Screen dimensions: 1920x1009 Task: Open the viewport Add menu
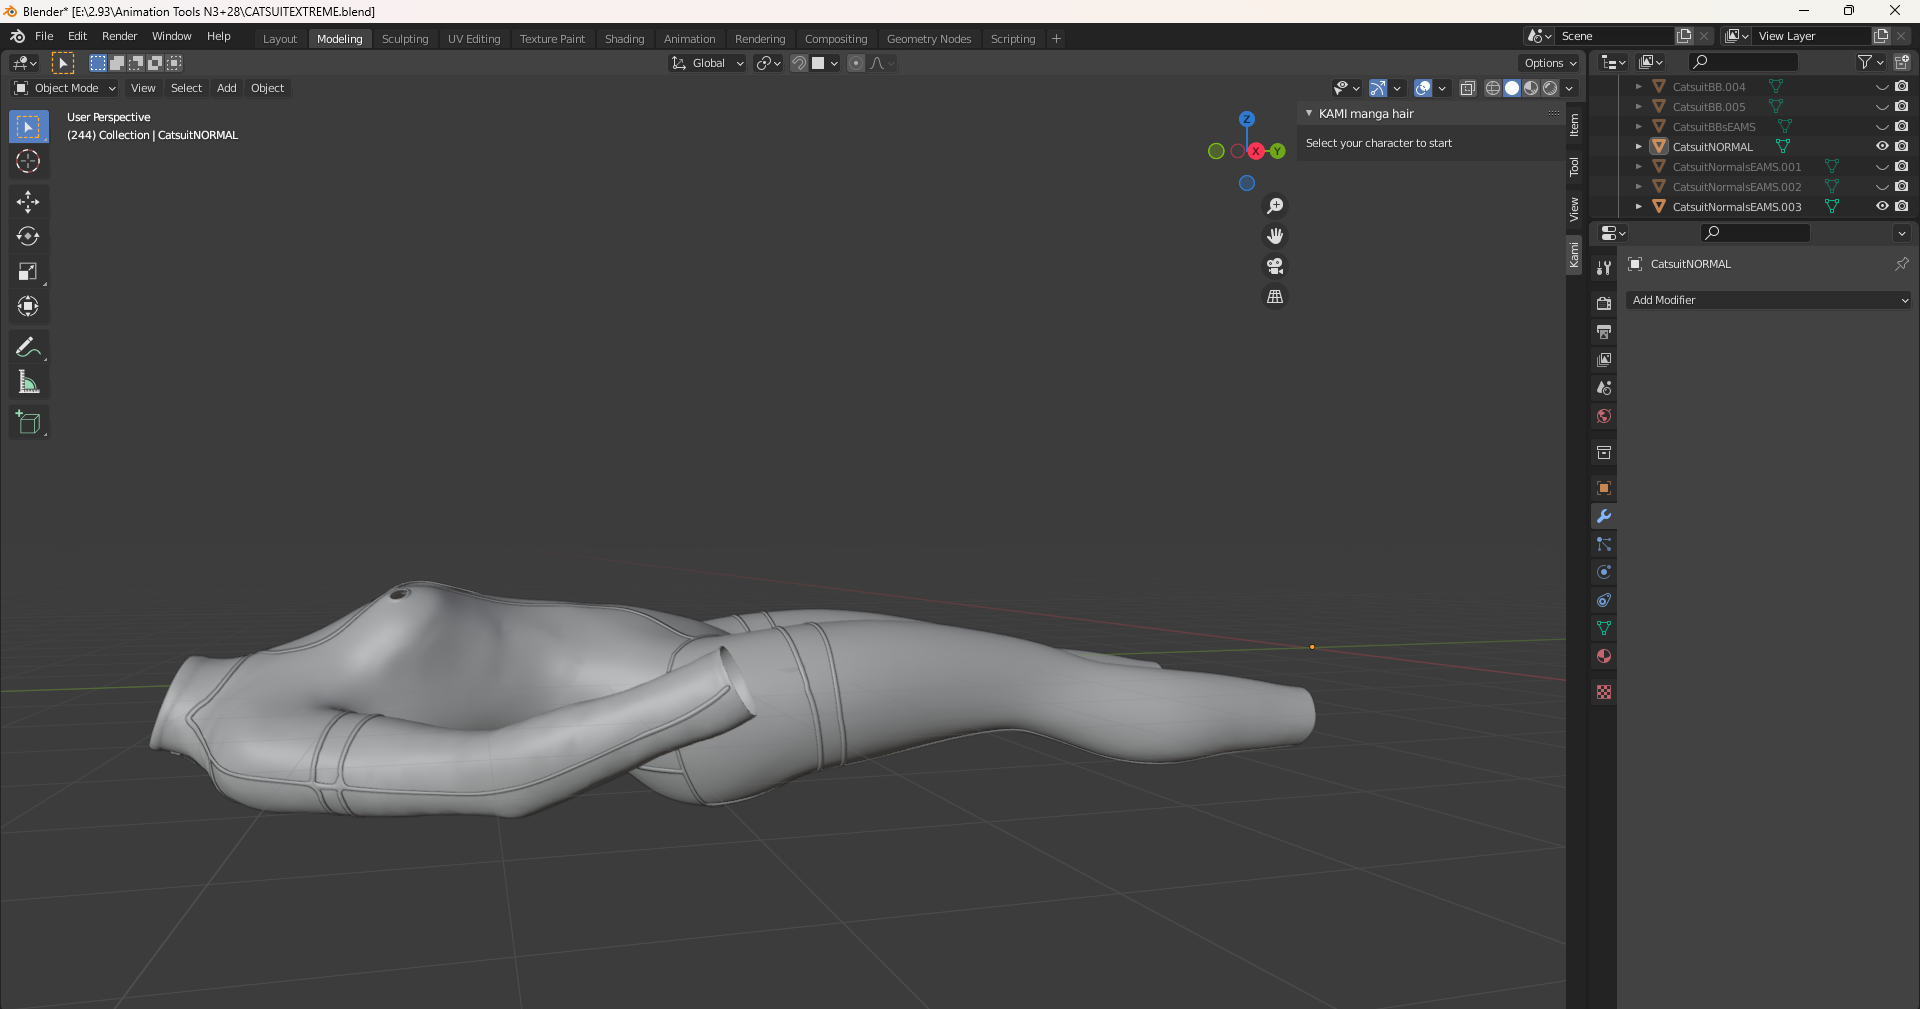(x=227, y=88)
